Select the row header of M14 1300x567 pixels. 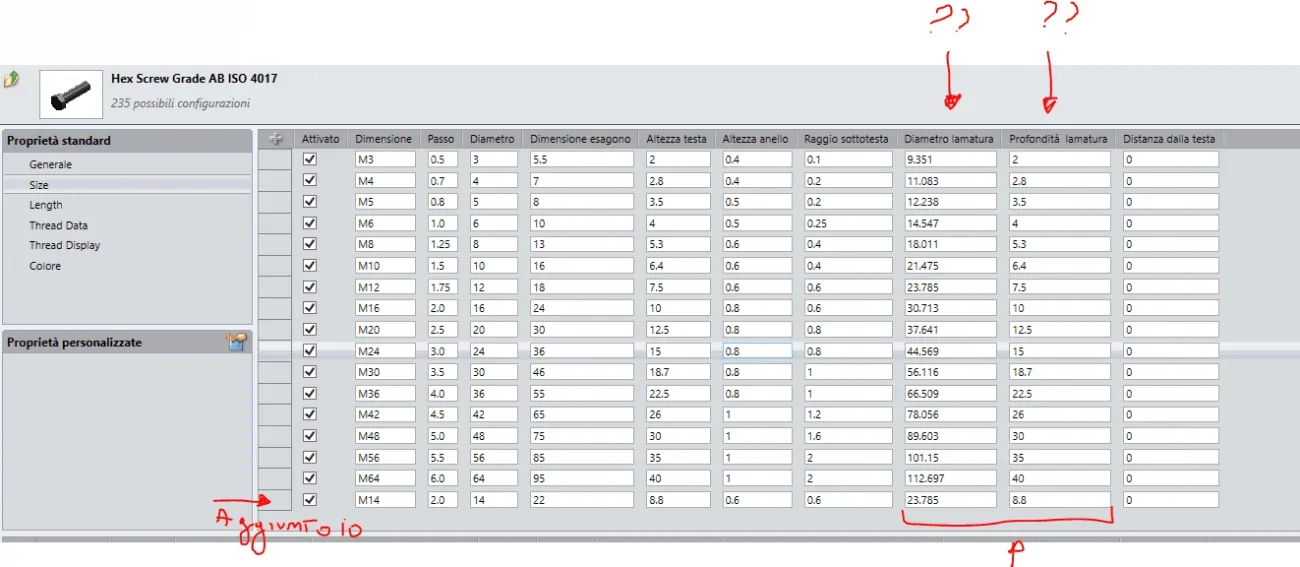click(x=277, y=500)
